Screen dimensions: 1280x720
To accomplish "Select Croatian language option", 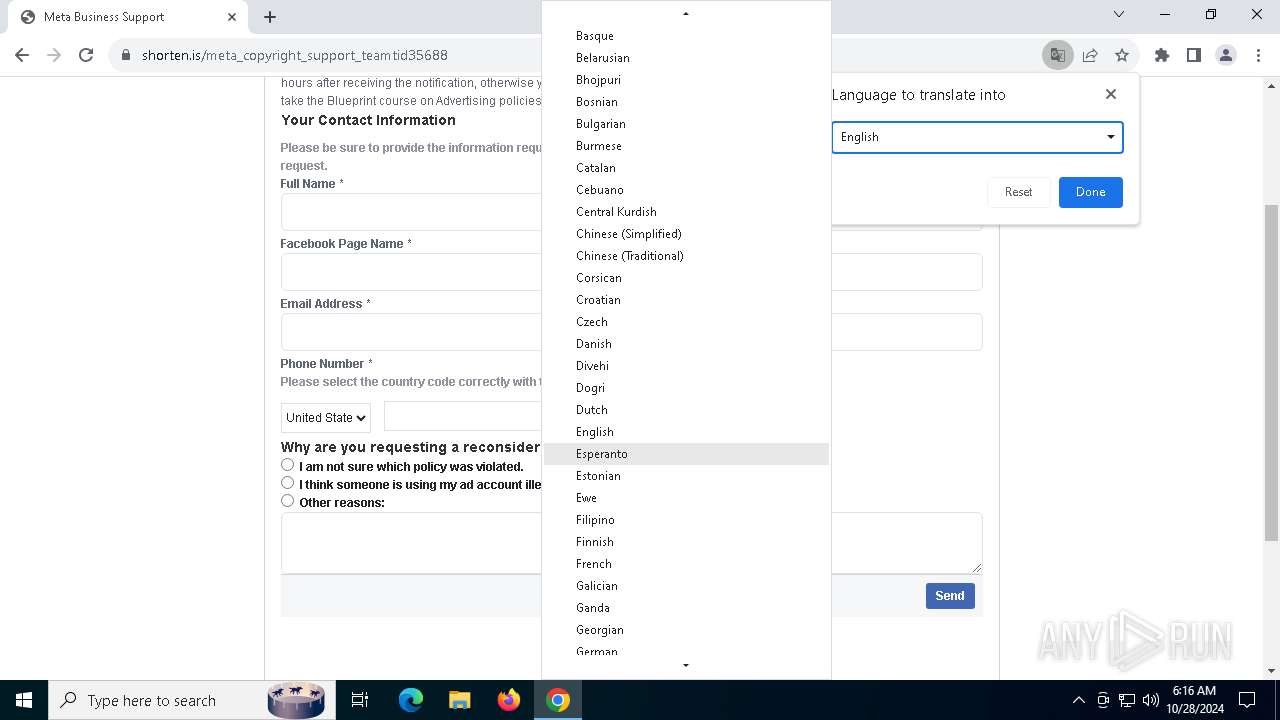I will tap(686, 300).
